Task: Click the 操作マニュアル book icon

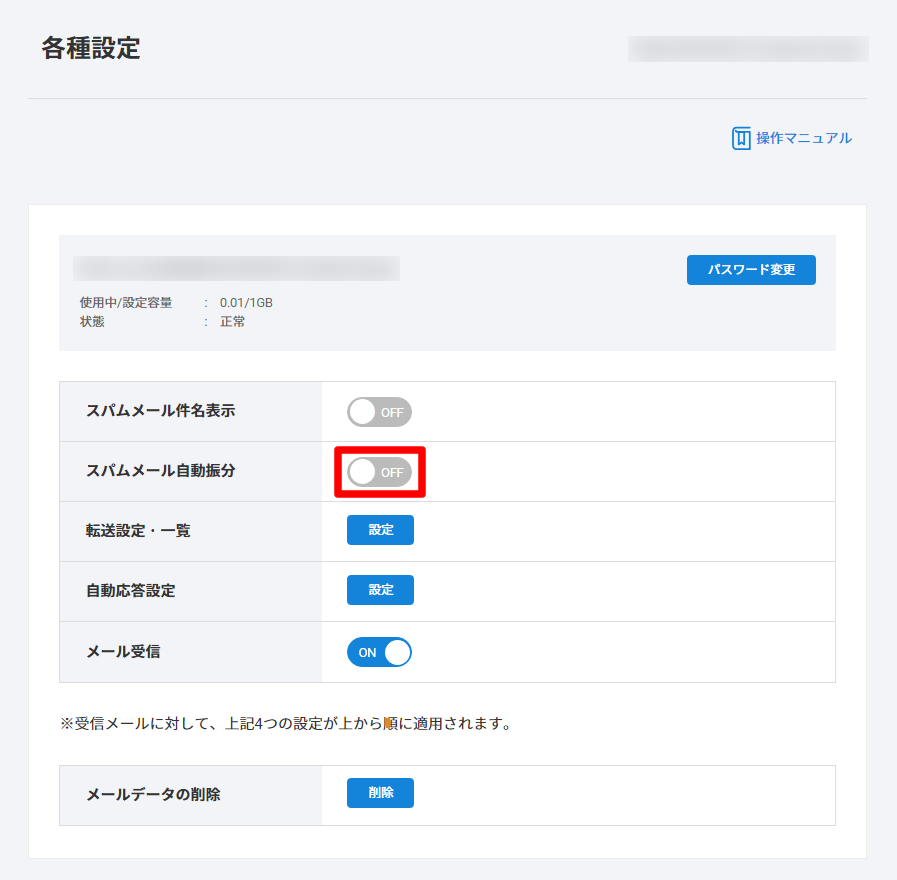Action: (741, 138)
